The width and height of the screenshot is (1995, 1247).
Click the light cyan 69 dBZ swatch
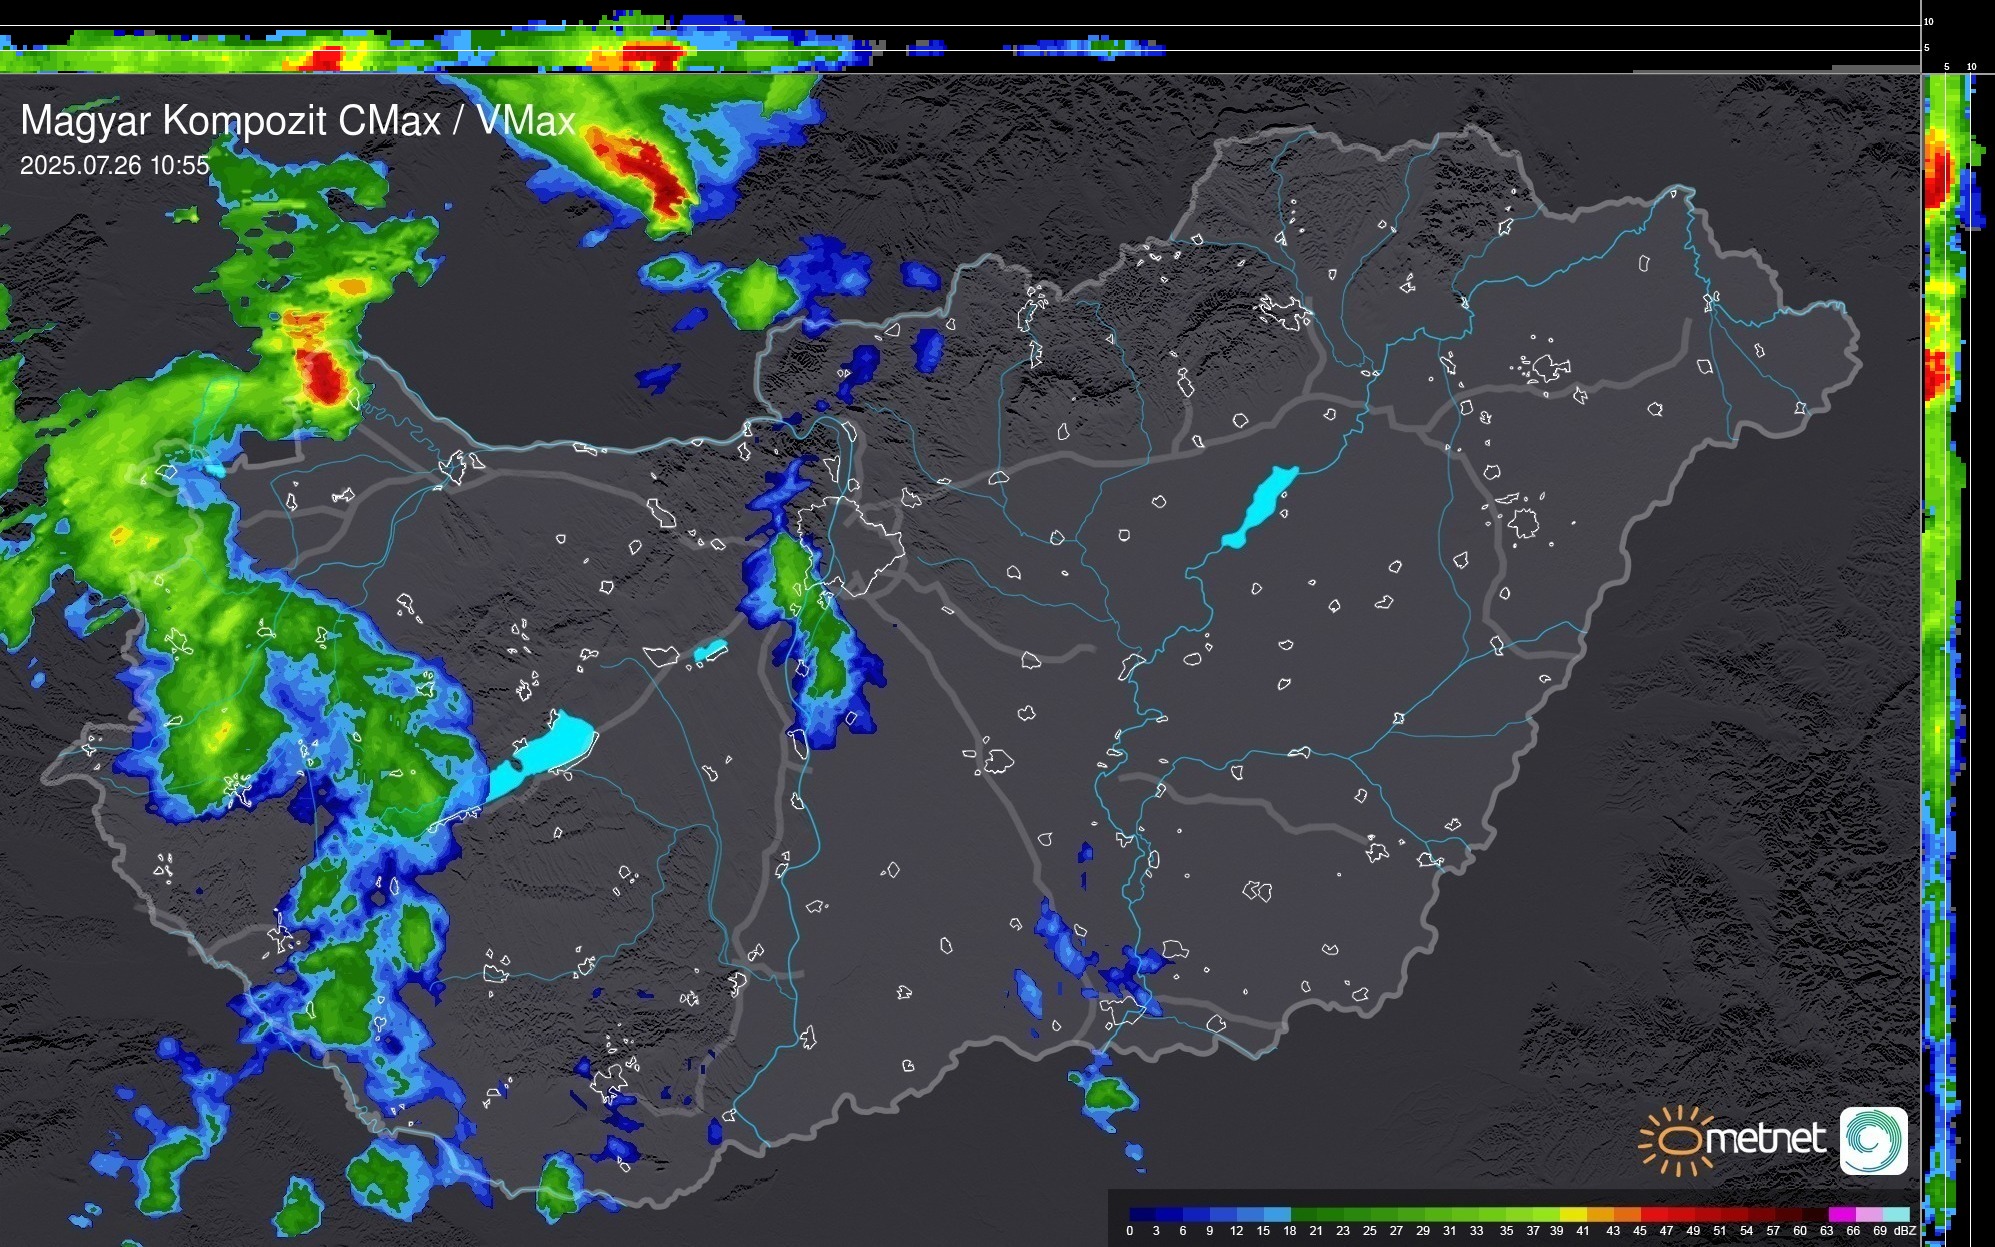[x=1895, y=1214]
